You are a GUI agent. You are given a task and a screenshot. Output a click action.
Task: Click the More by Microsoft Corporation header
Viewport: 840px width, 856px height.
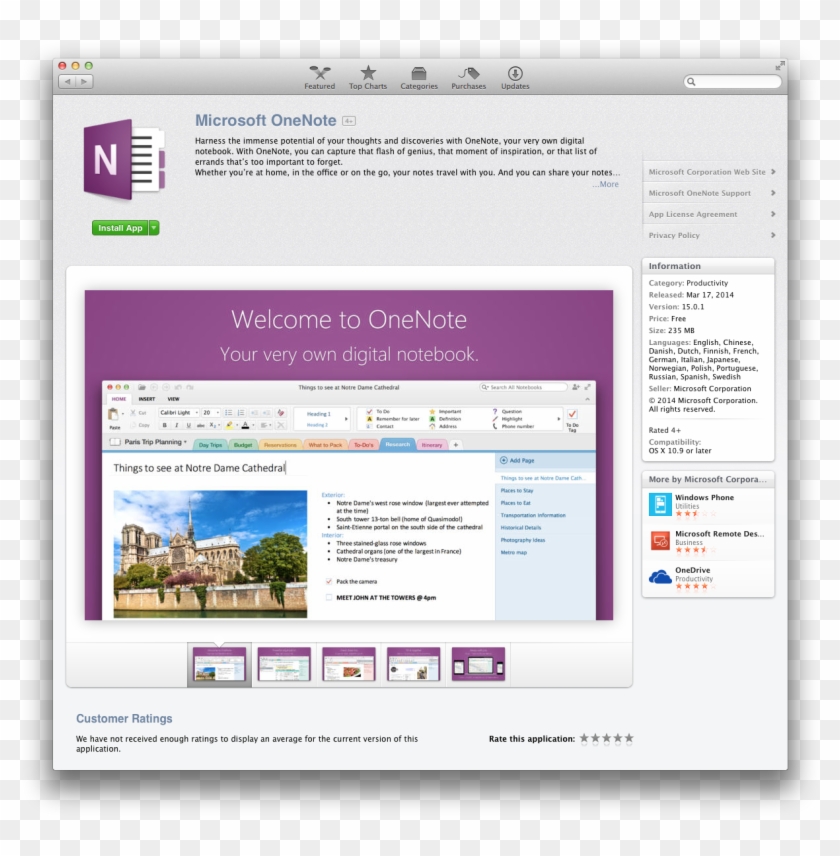tap(708, 479)
